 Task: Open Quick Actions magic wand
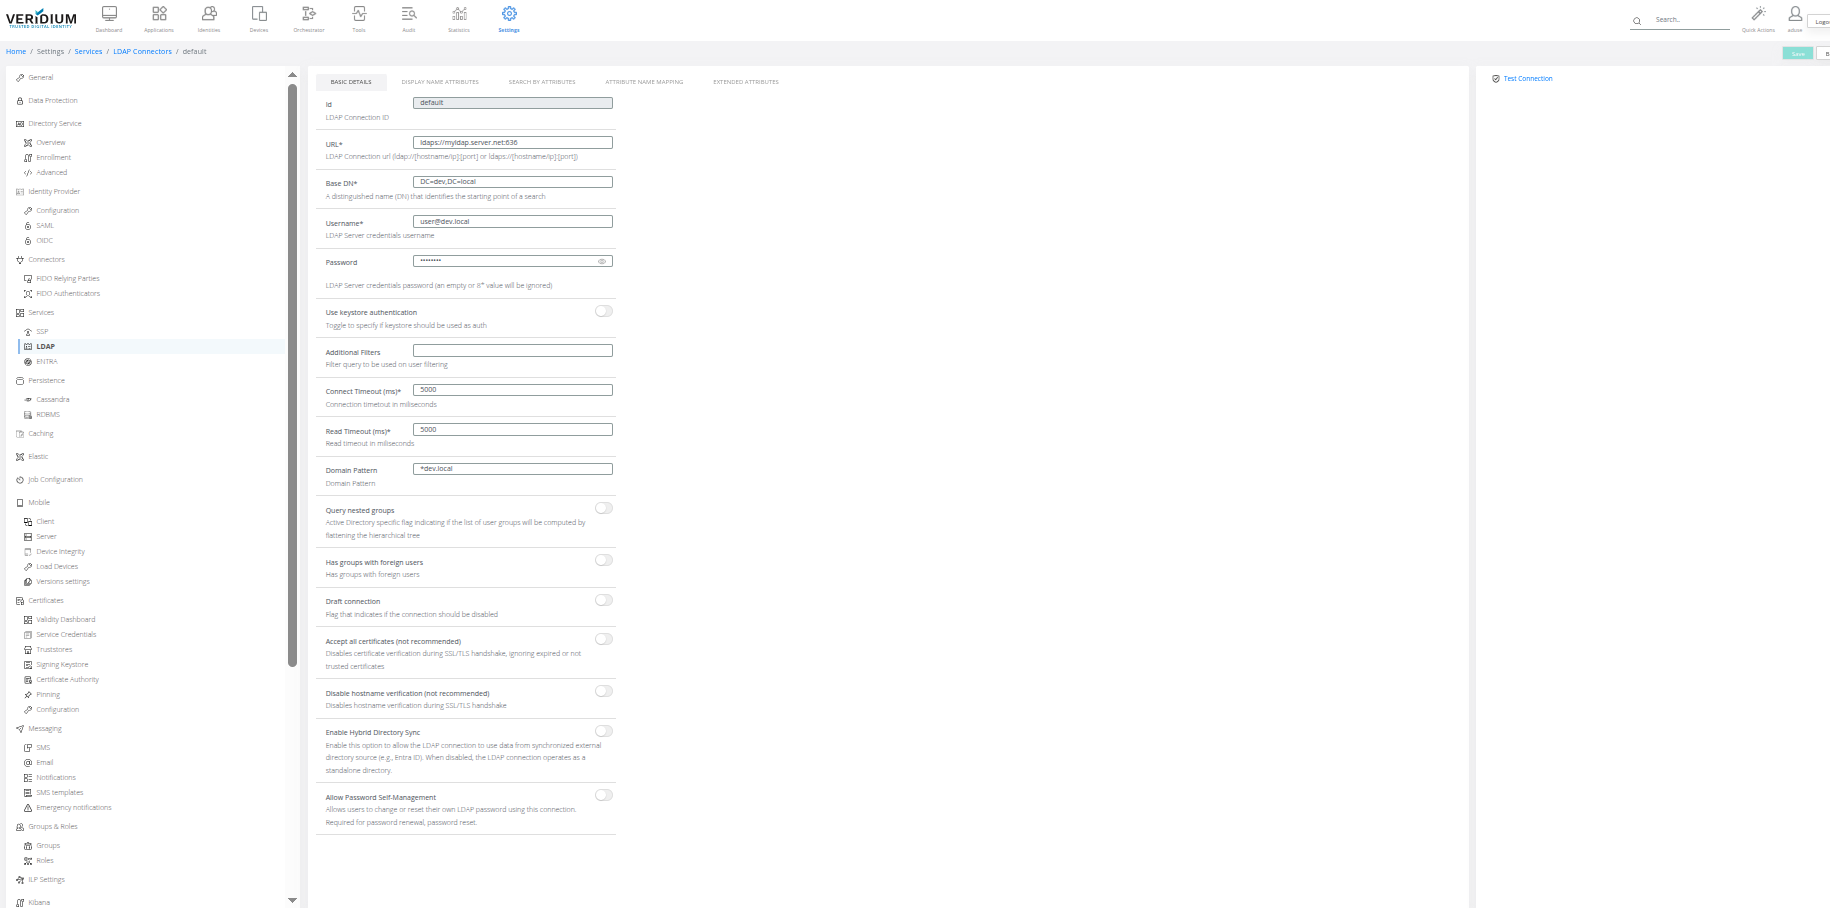point(1758,14)
